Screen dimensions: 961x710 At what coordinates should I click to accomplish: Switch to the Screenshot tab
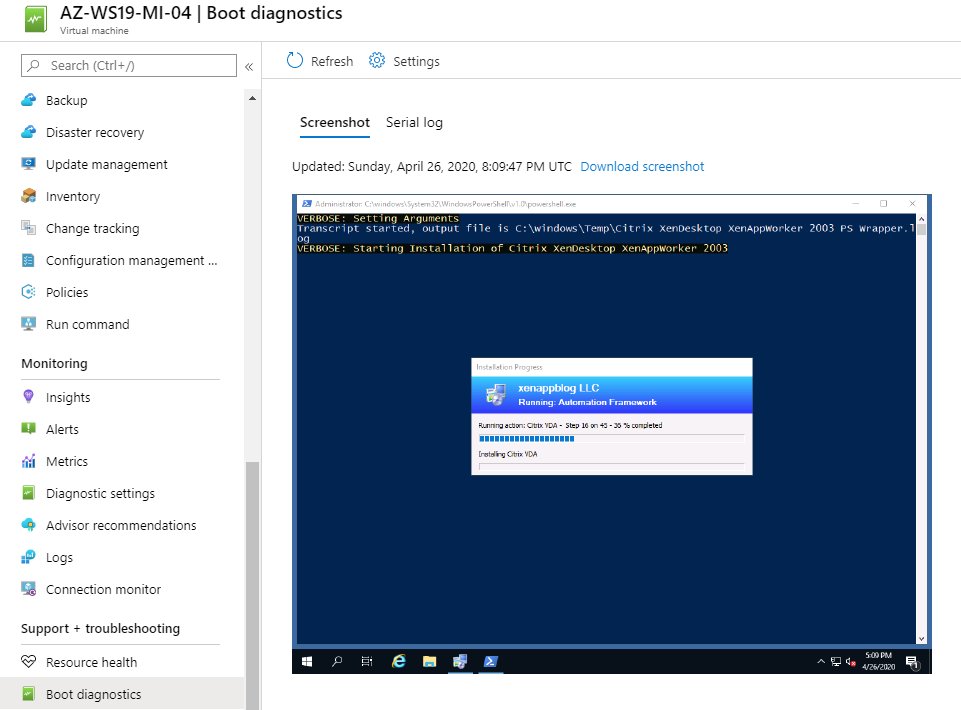[335, 122]
